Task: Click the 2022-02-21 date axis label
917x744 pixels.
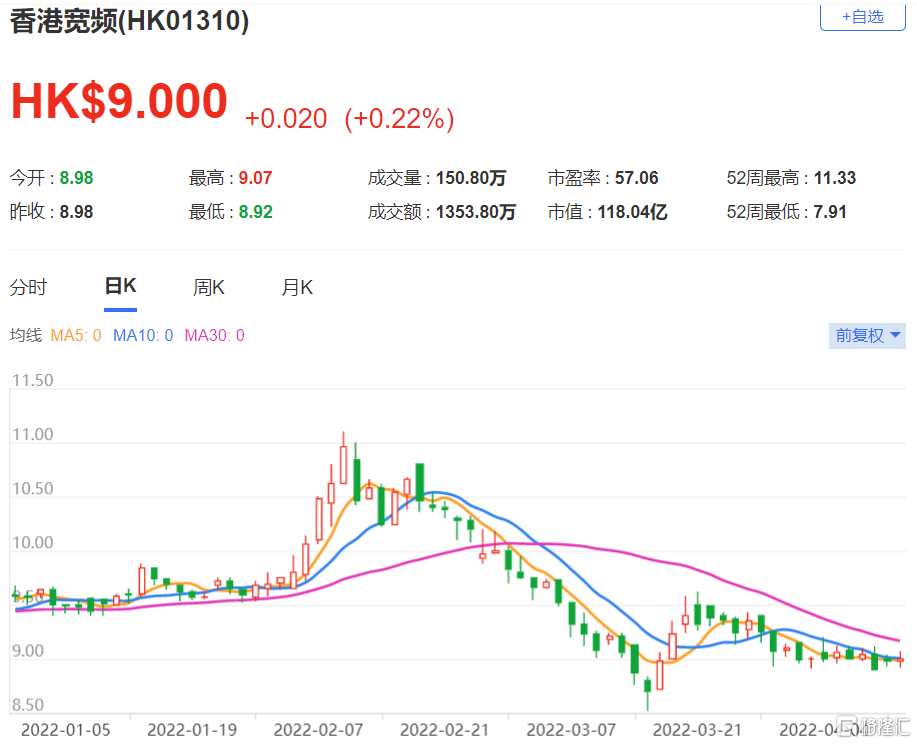Action: click(x=444, y=730)
